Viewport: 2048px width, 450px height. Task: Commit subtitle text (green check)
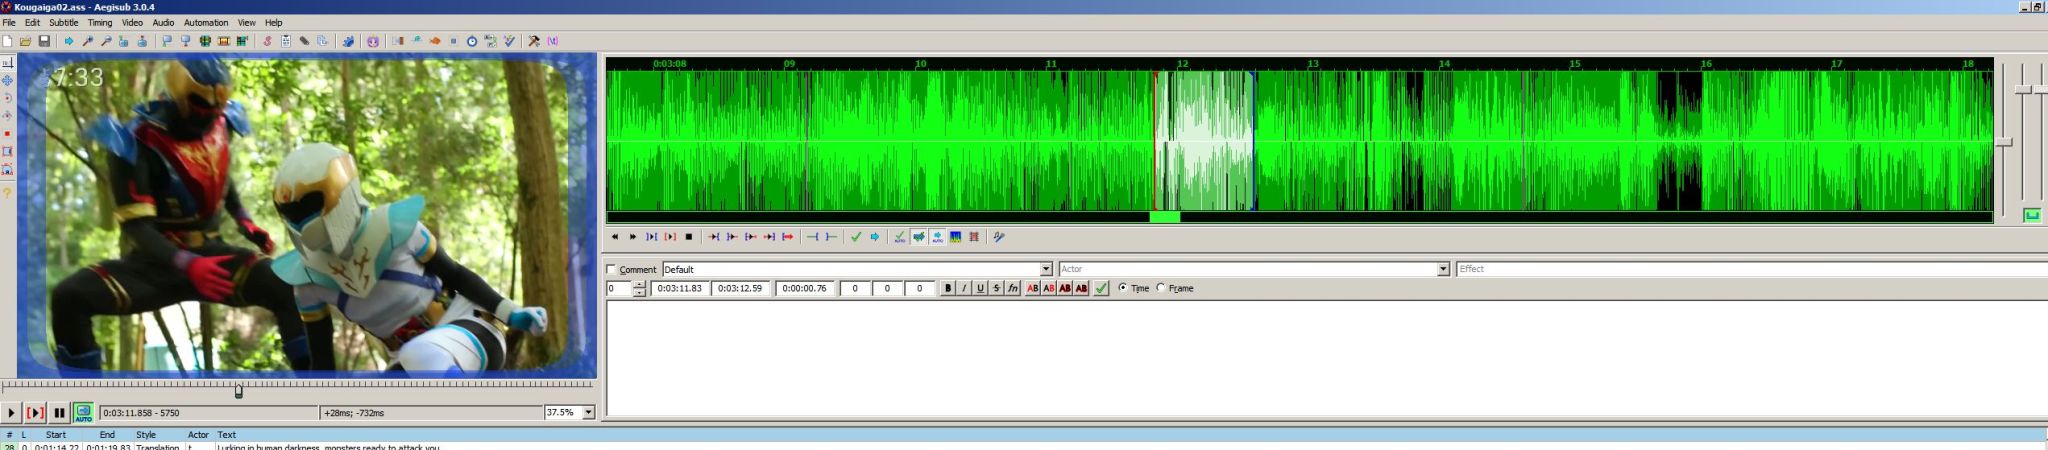click(x=1101, y=288)
